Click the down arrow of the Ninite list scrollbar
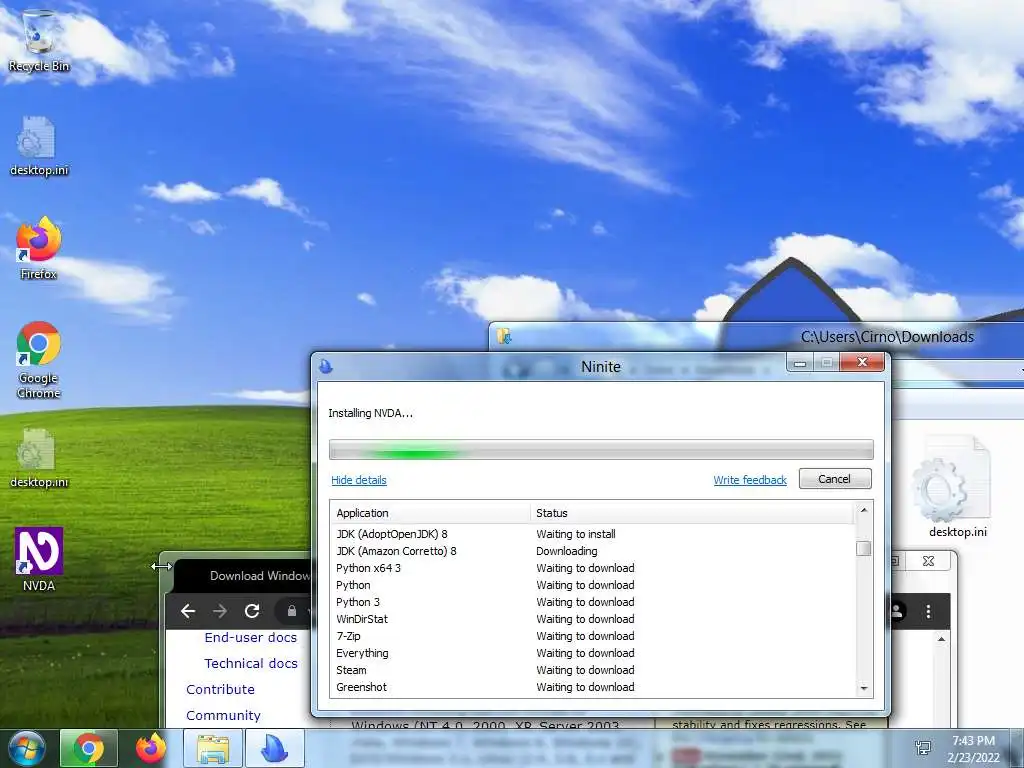 pyautogui.click(x=863, y=688)
